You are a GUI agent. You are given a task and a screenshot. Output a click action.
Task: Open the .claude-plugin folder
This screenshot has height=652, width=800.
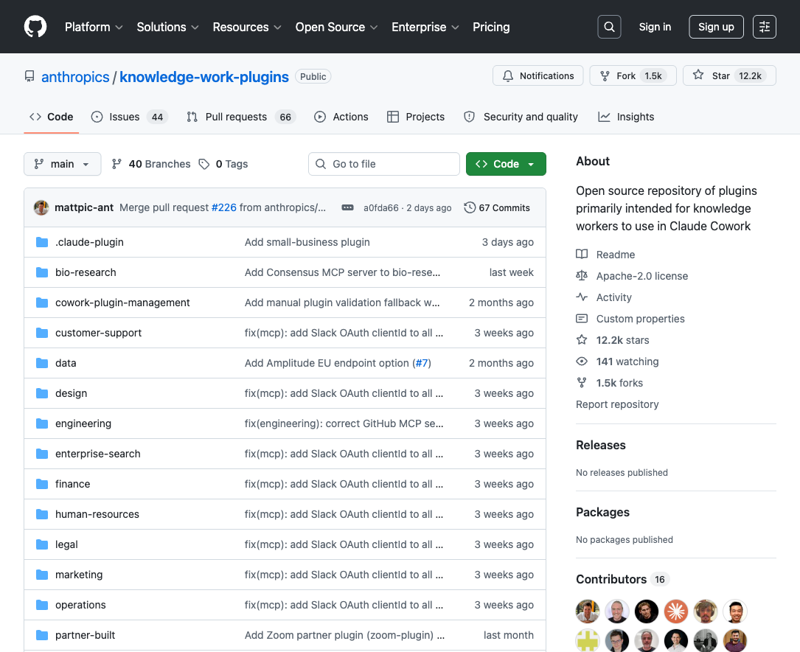pos(89,242)
